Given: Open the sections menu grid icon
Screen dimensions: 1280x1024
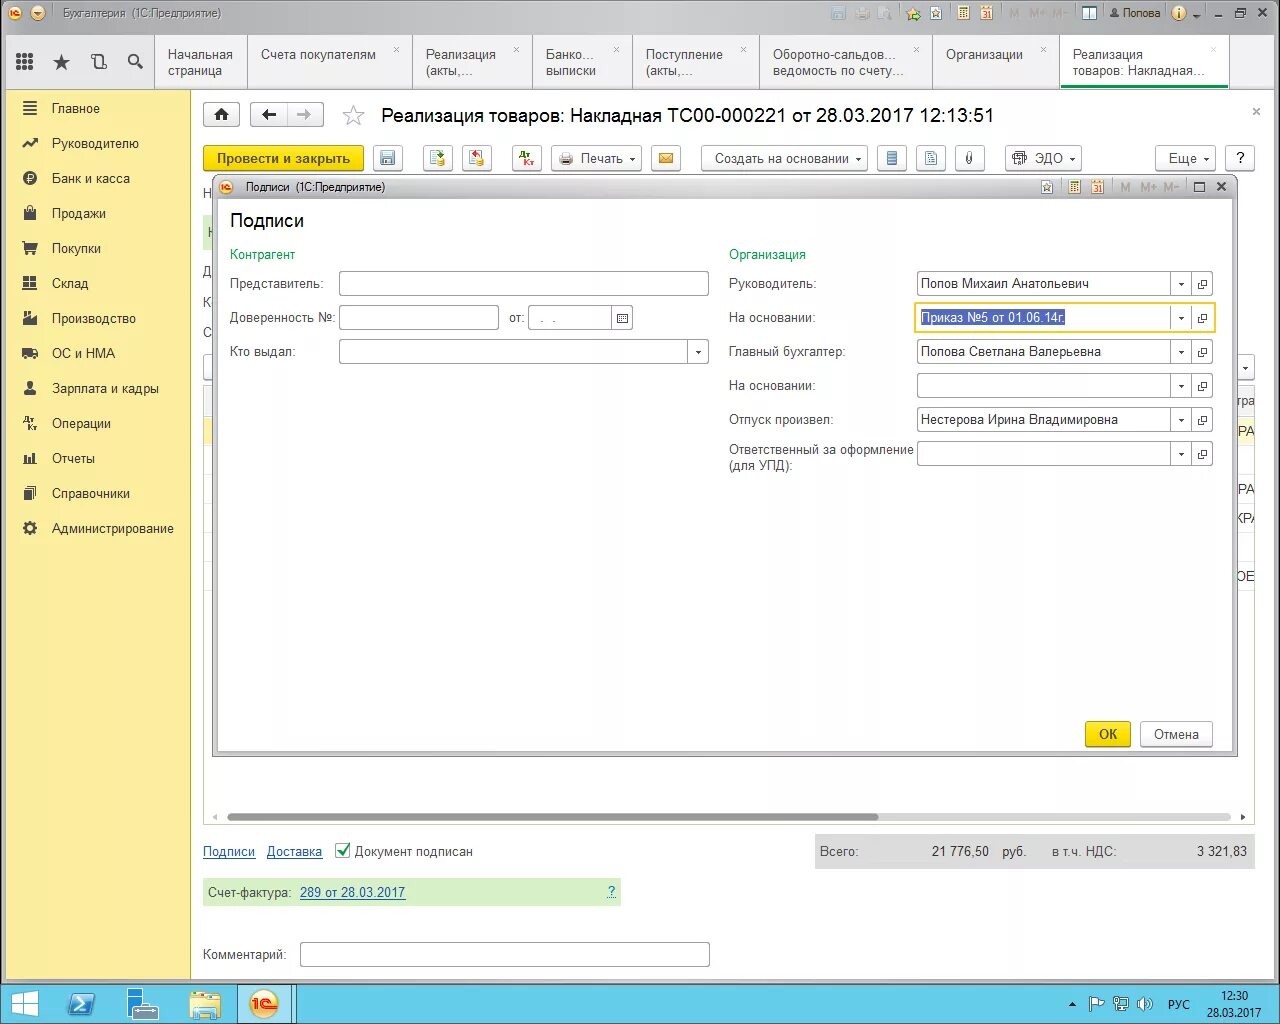Looking at the screenshot, I should pyautogui.click(x=25, y=62).
